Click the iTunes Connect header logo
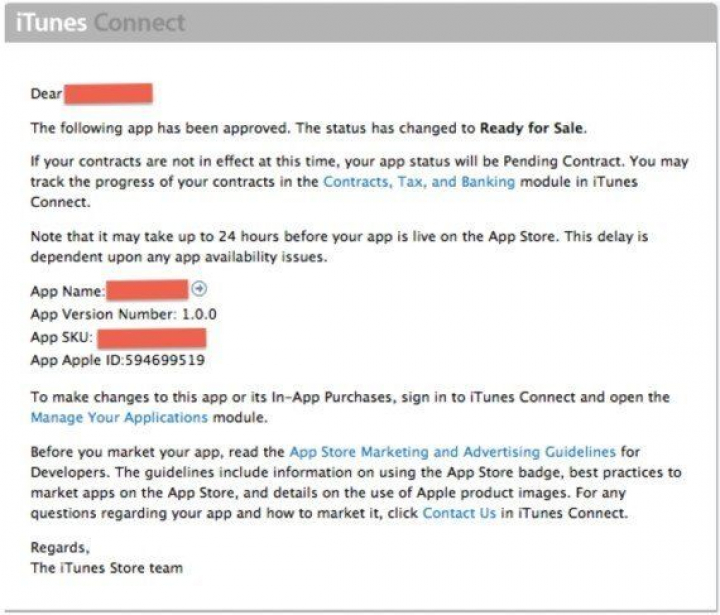This screenshot has width=720, height=615. (x=100, y=22)
